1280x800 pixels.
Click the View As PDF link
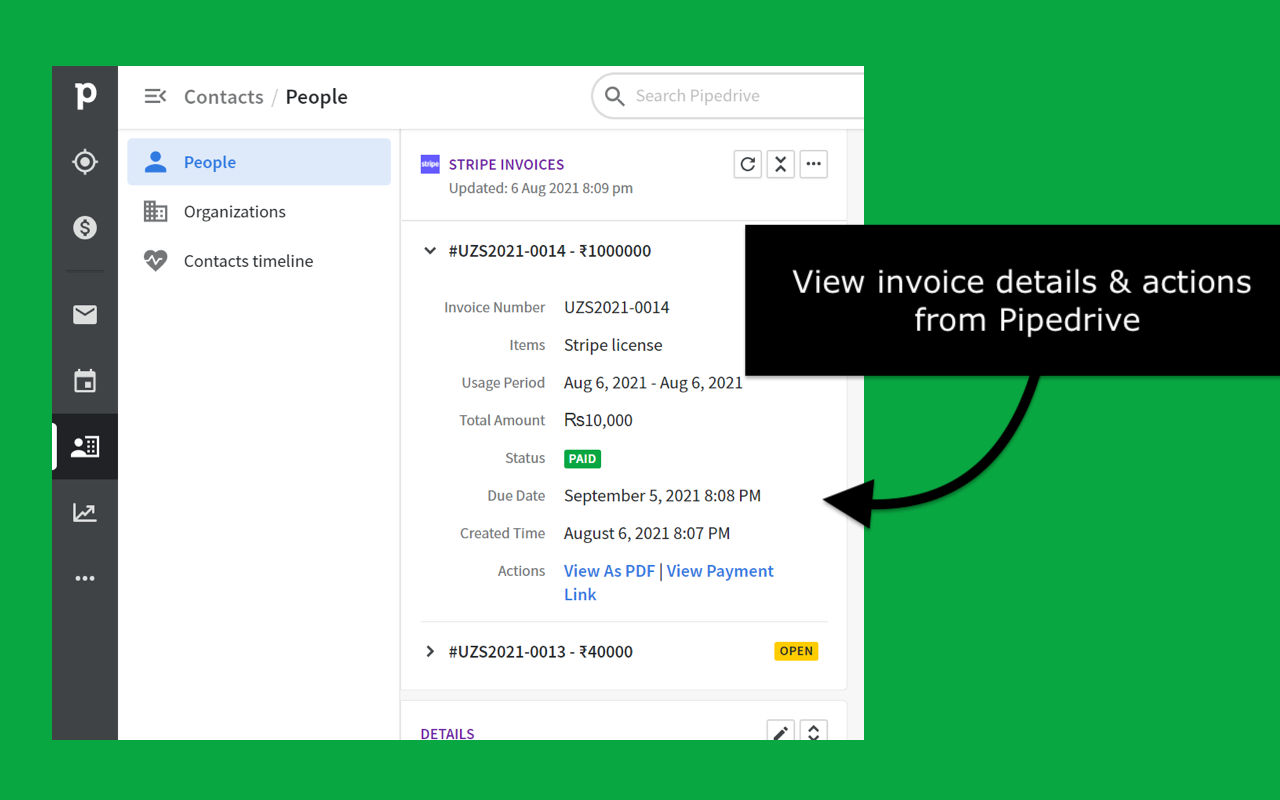(x=609, y=571)
